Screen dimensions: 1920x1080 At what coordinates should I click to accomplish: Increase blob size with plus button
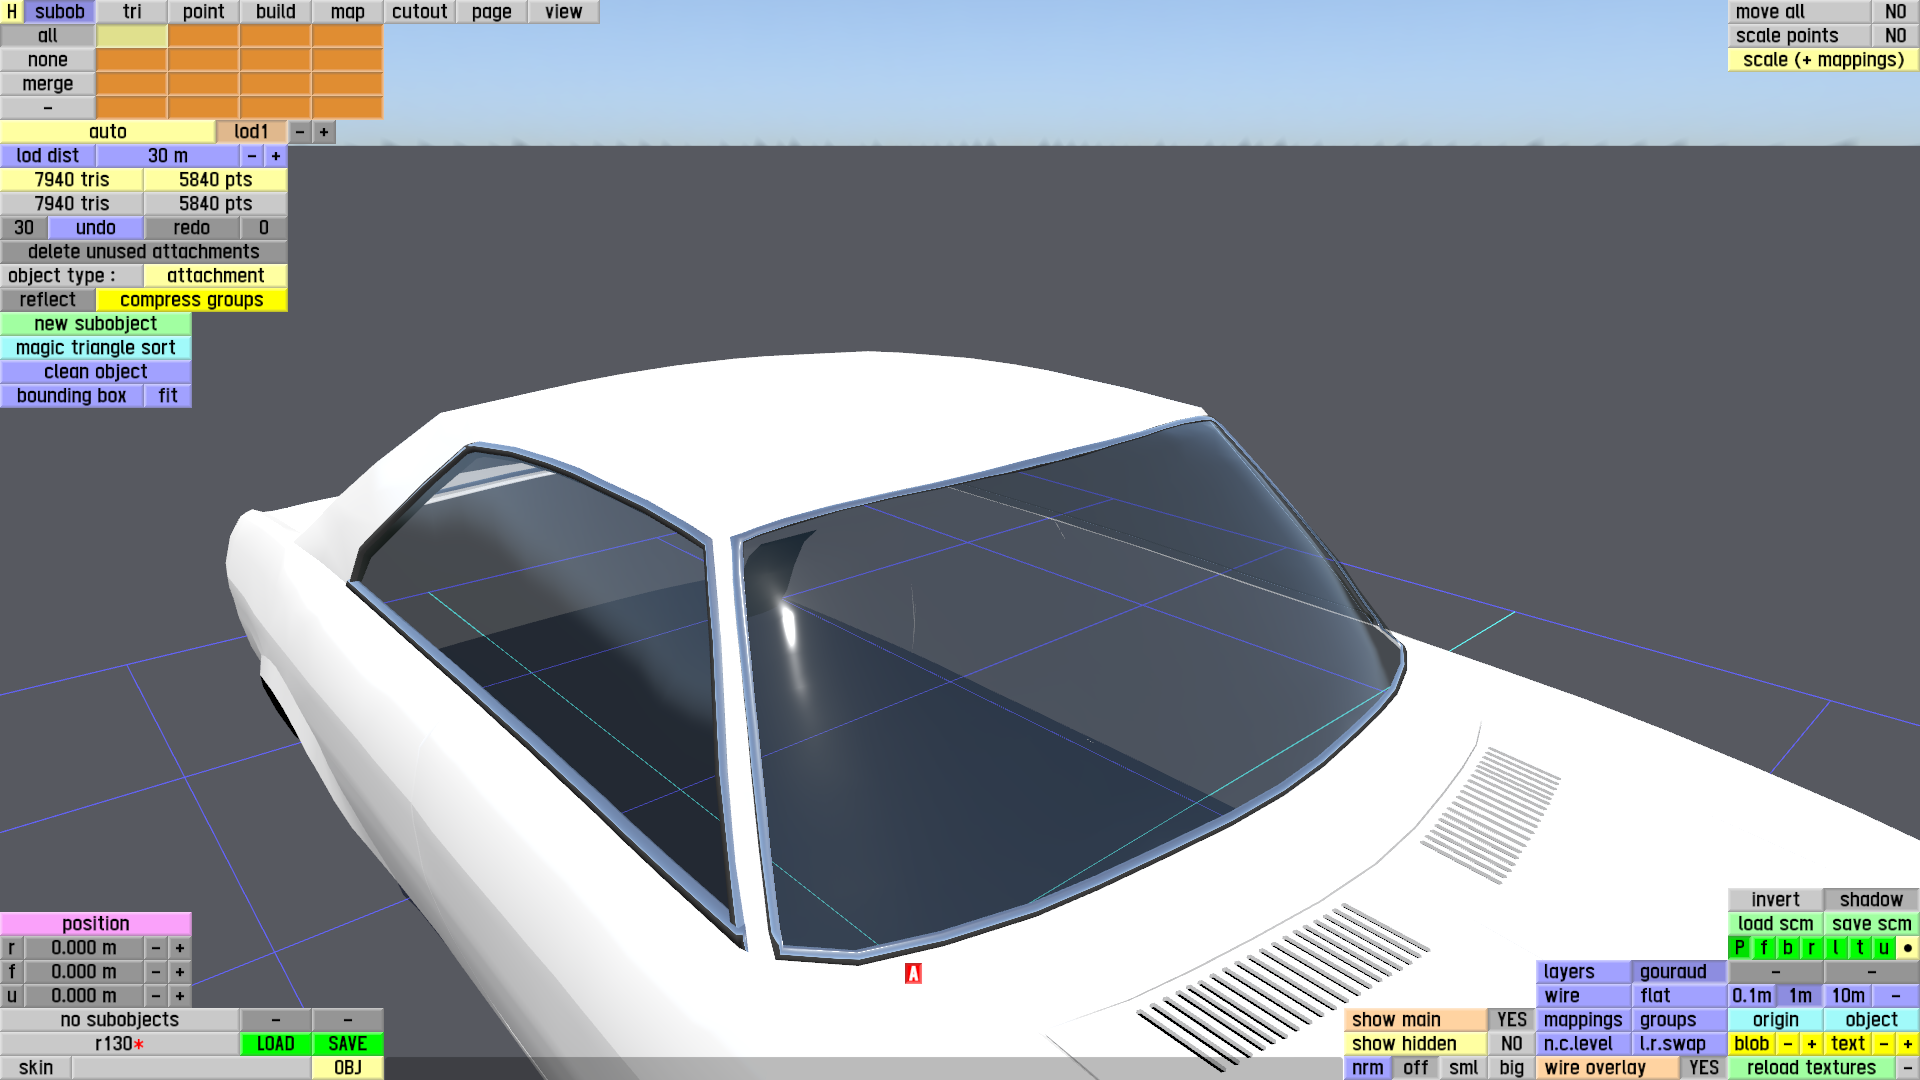[x=1811, y=1043]
